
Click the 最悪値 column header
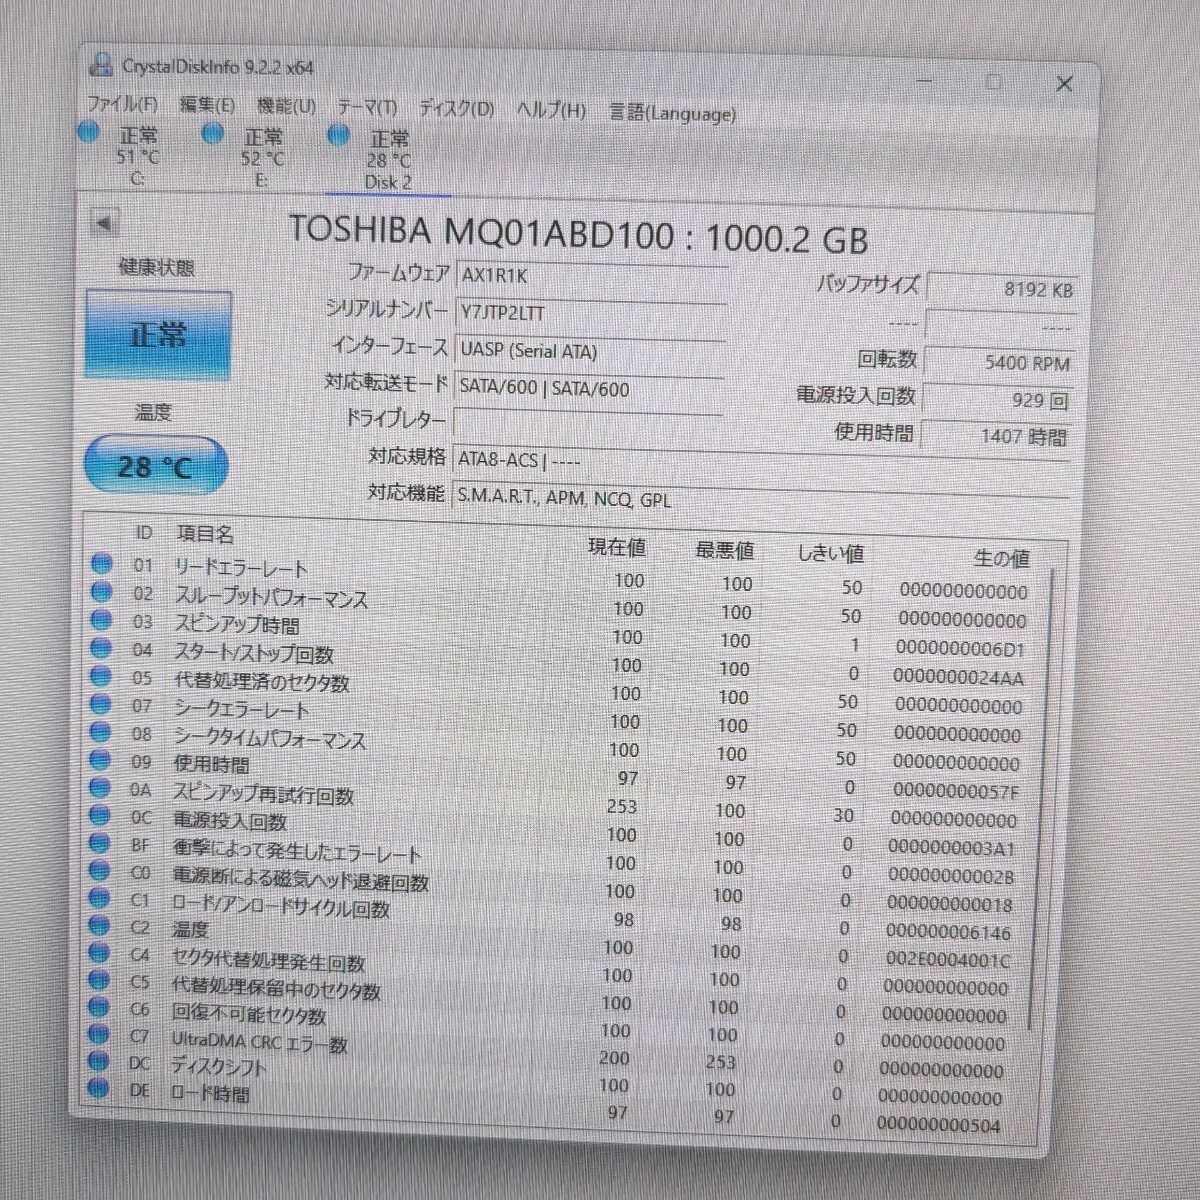(x=725, y=550)
